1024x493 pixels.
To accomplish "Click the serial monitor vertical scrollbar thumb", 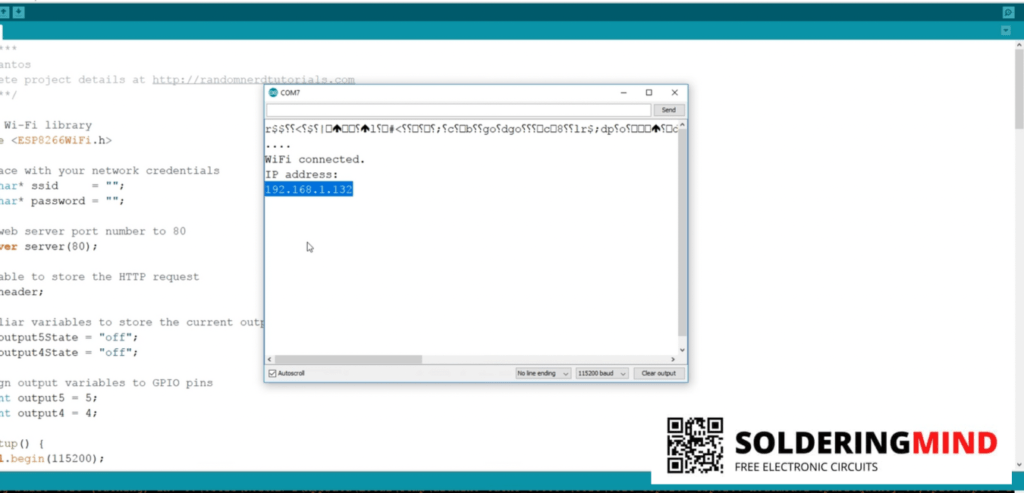I will tap(682, 232).
